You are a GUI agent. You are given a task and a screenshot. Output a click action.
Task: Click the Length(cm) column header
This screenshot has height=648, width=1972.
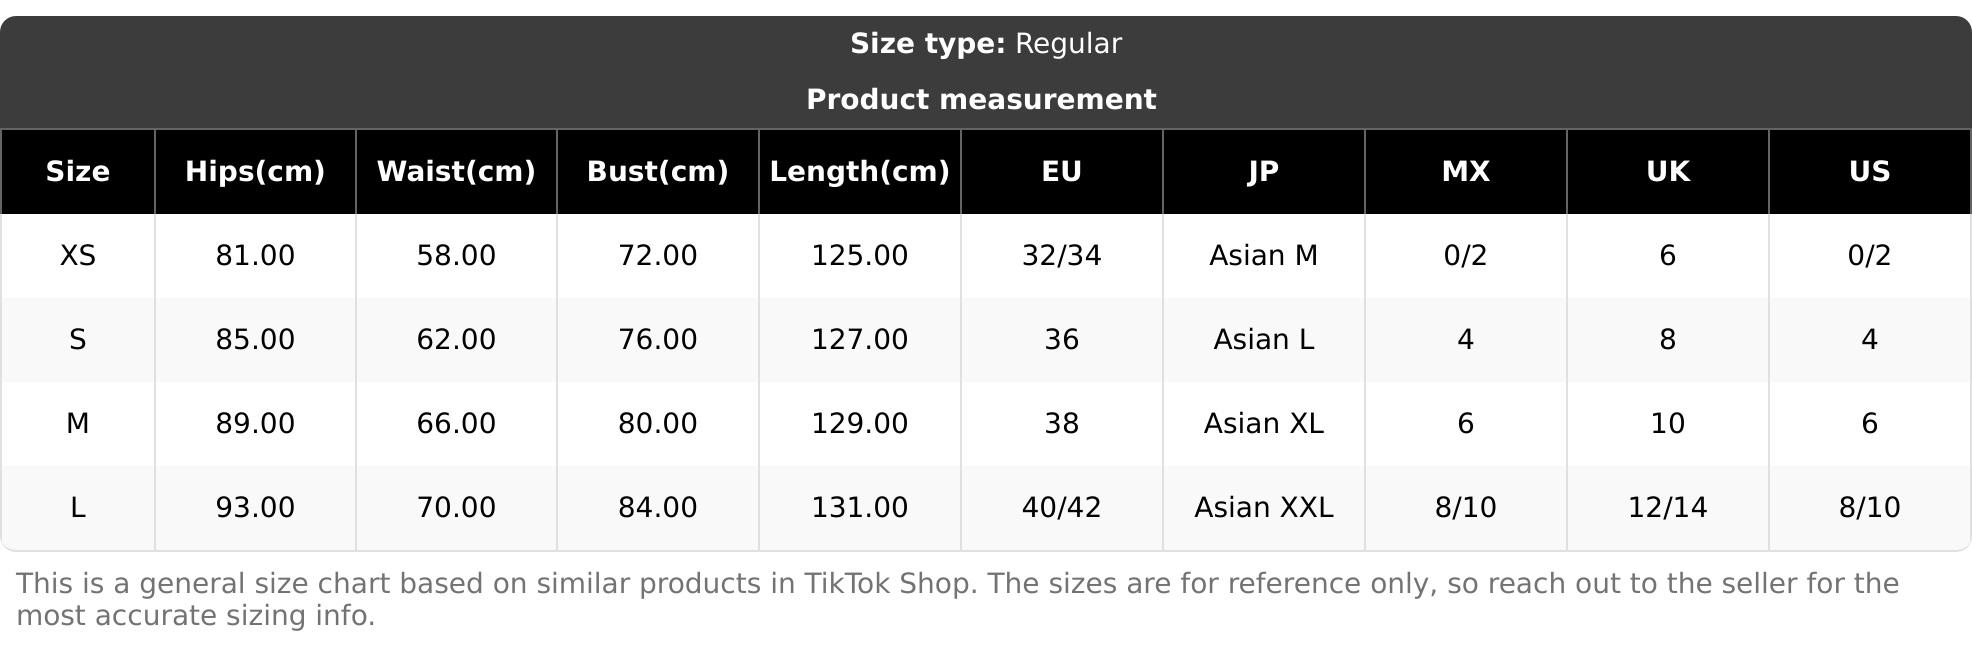click(x=859, y=172)
